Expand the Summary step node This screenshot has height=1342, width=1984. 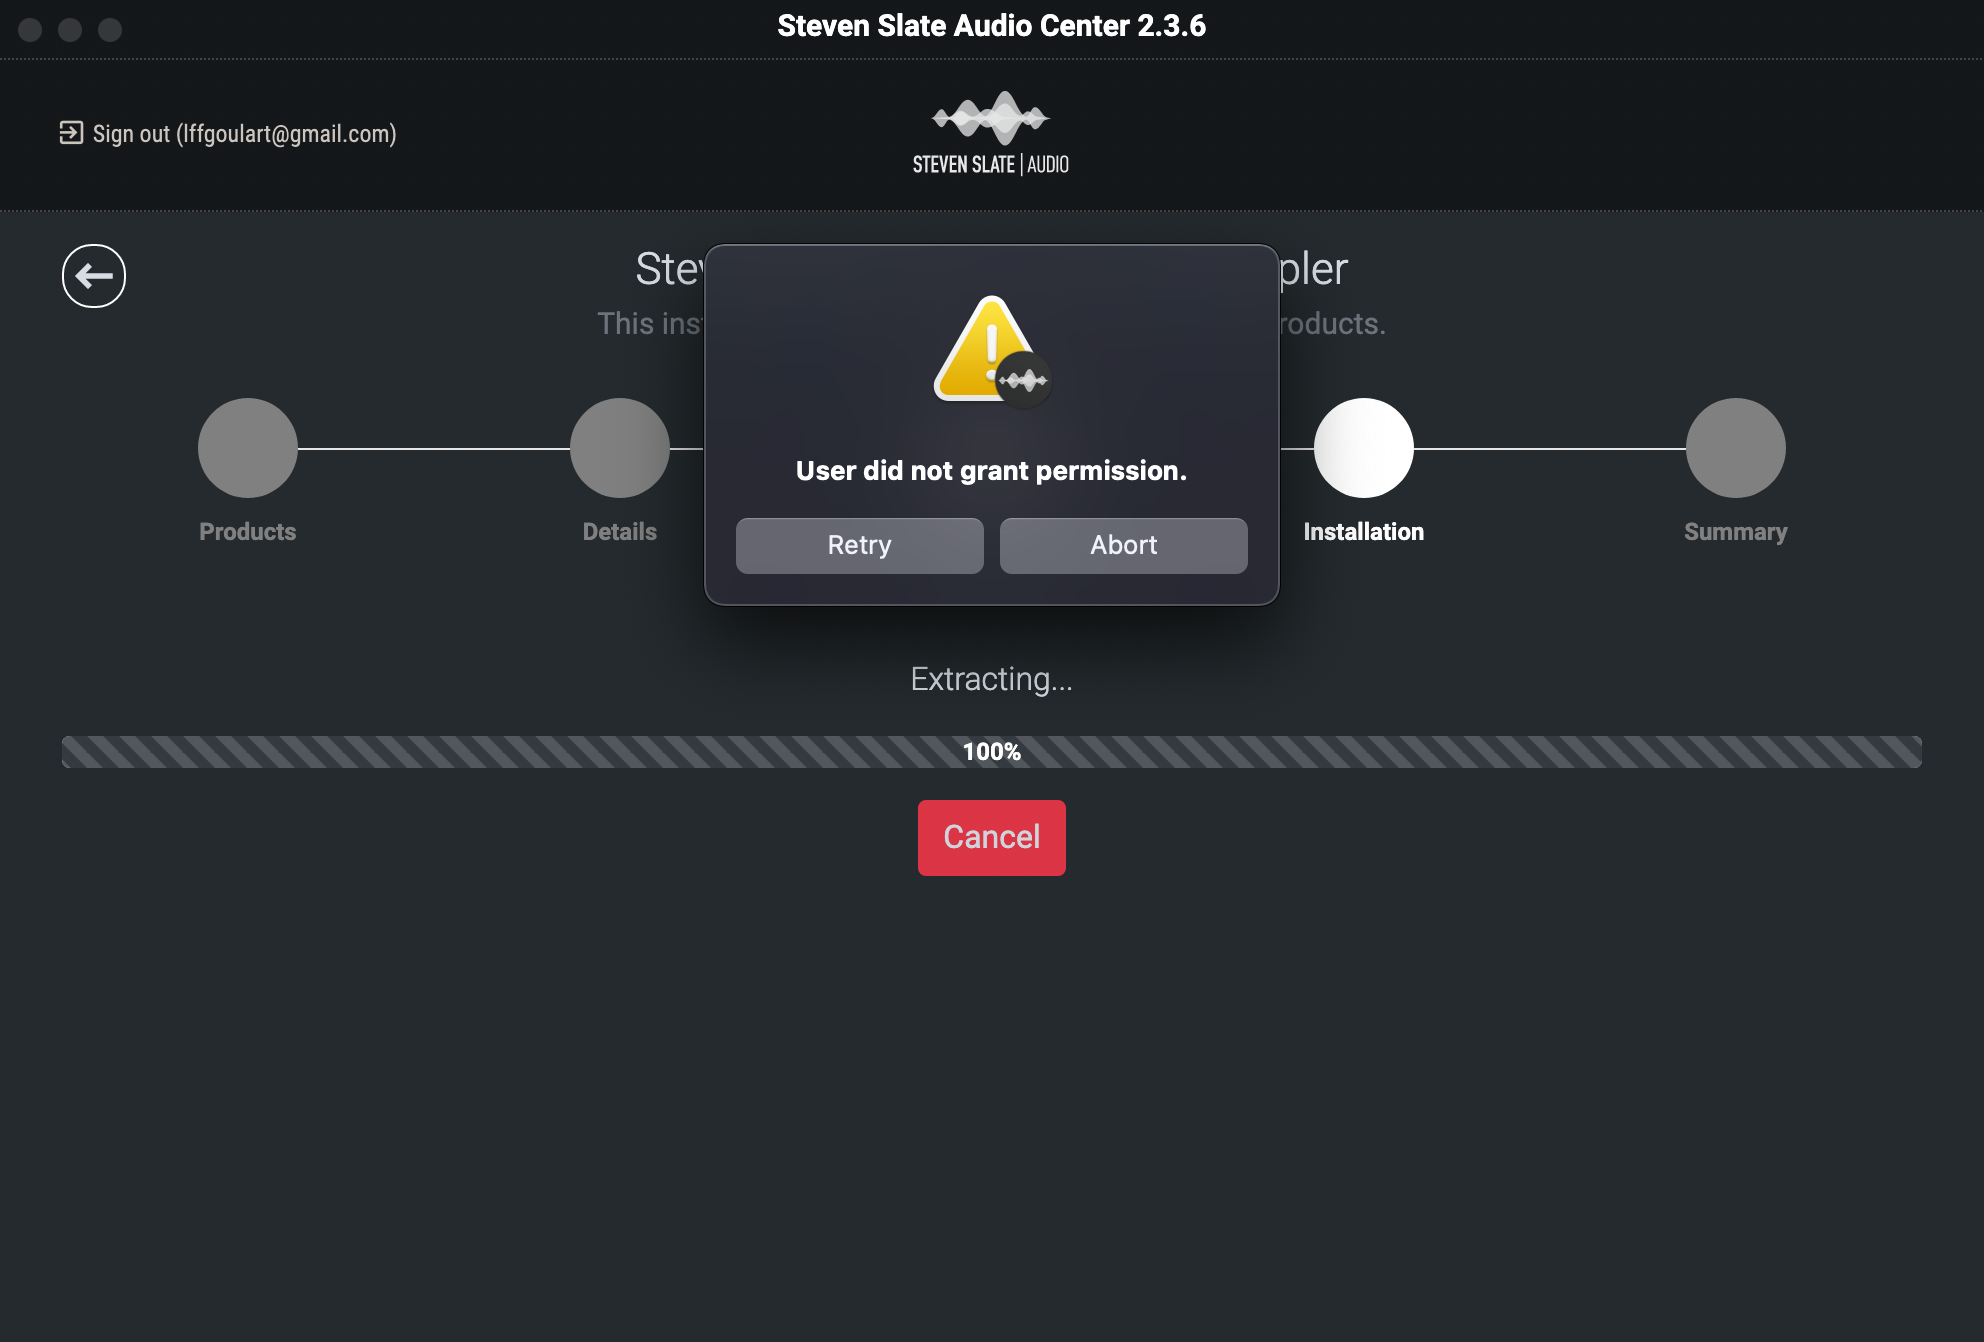(1734, 446)
